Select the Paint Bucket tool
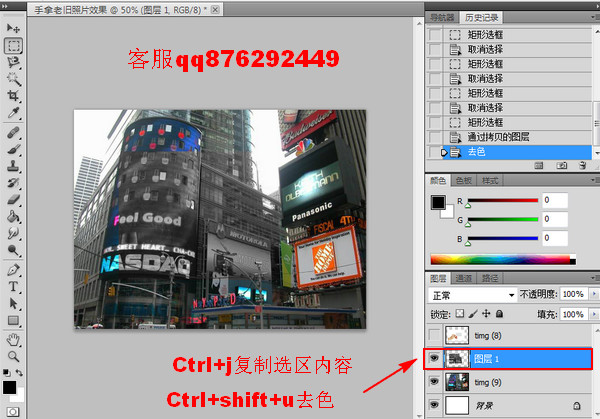 (13, 217)
